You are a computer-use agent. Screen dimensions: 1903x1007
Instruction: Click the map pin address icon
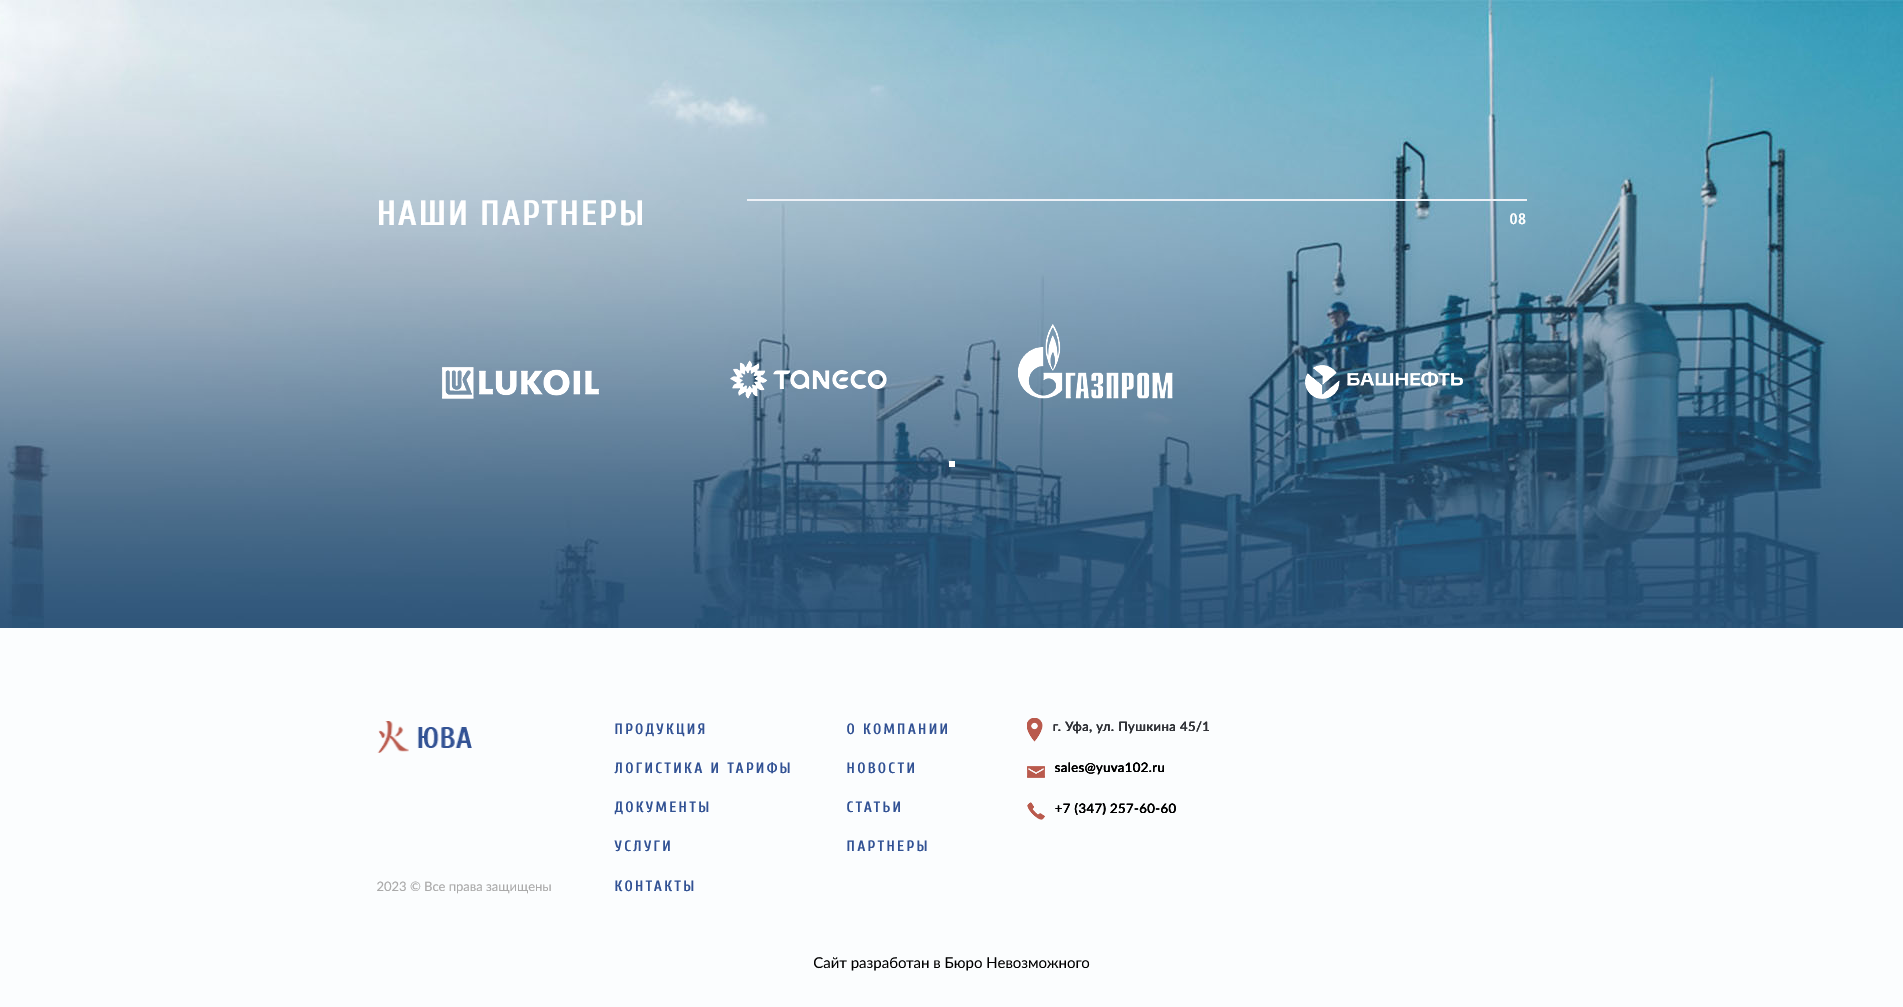point(1035,729)
